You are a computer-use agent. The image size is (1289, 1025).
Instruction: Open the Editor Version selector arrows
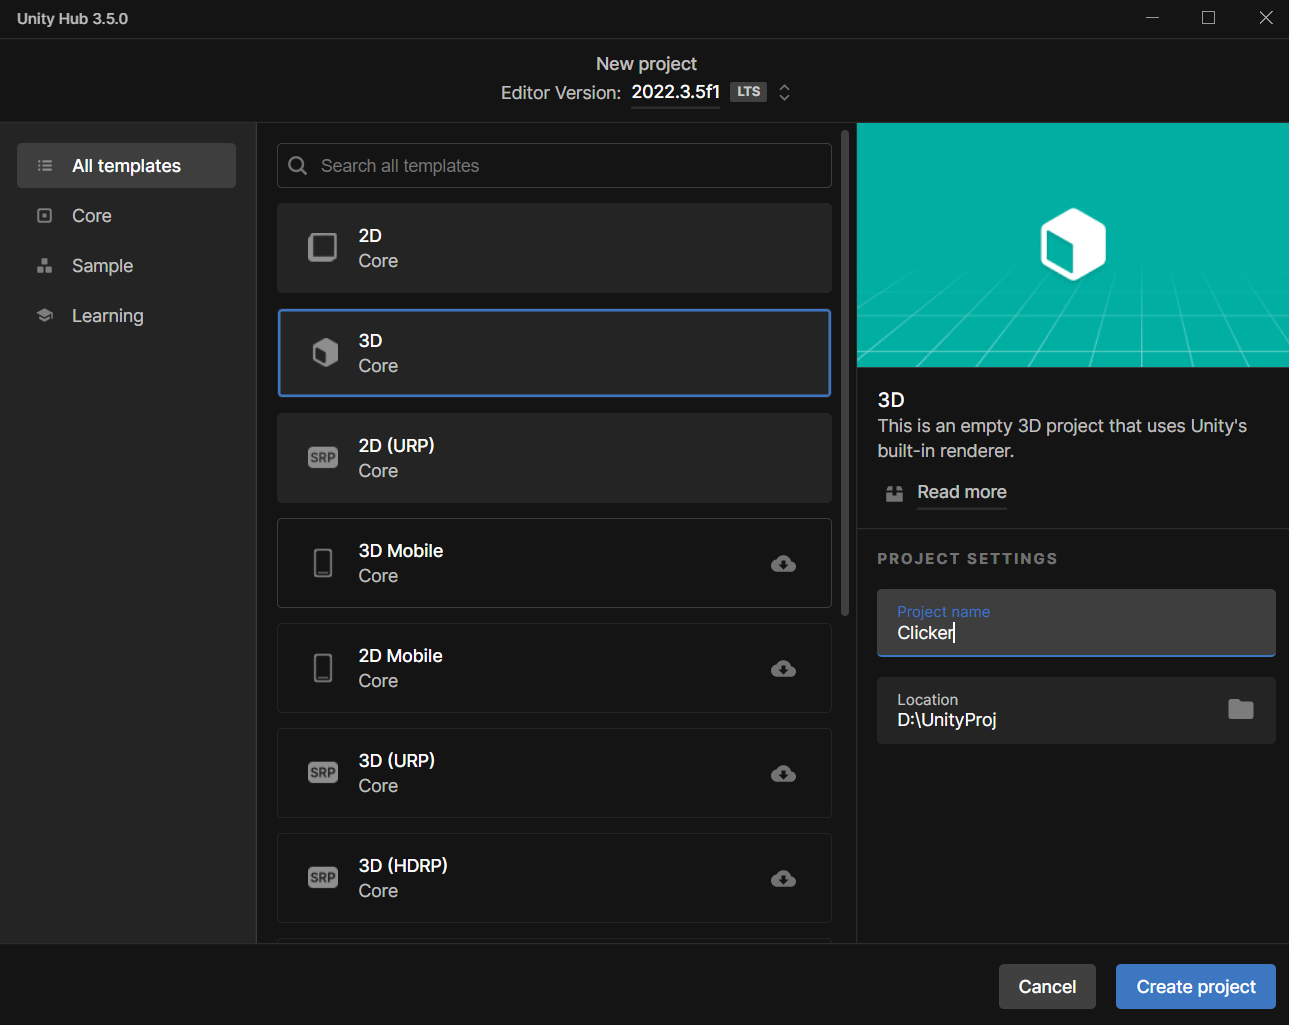[785, 92]
